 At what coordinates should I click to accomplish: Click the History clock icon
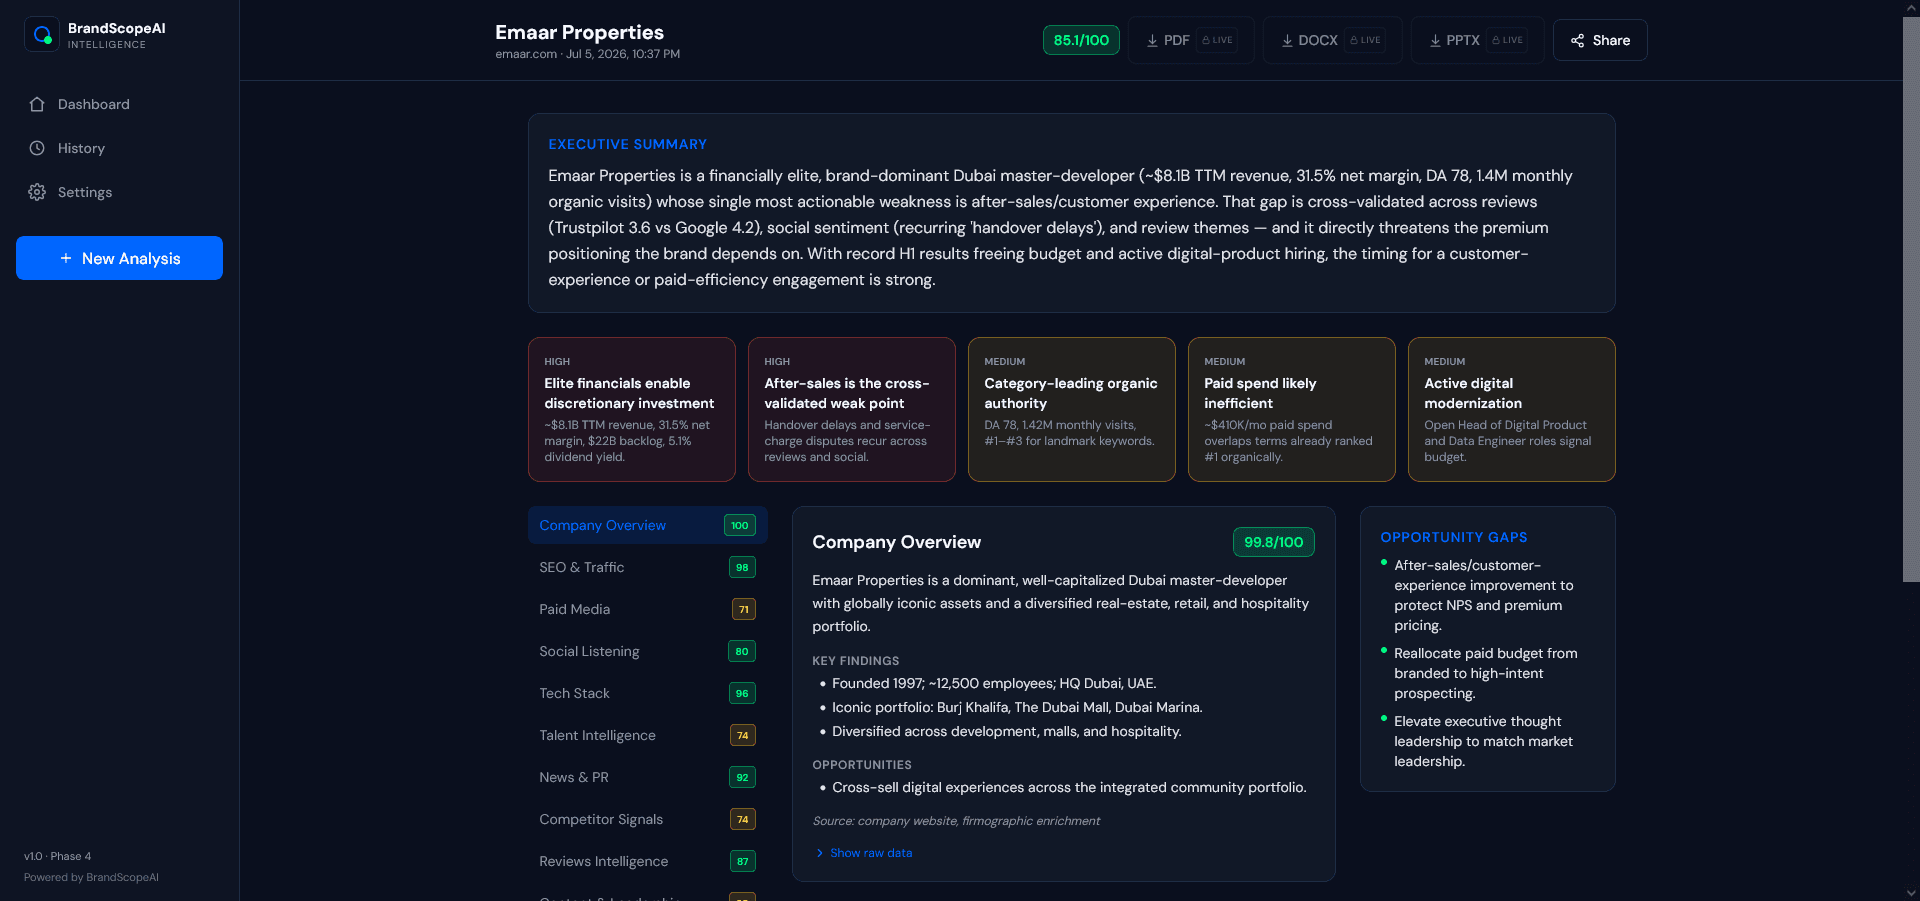tap(37, 148)
